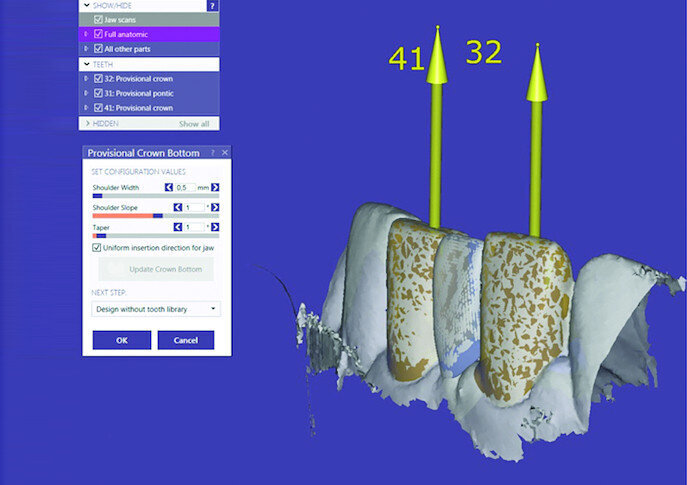687x485 pixels.
Task: Increase Shoulder Slope with right arrow
Action: click(x=215, y=207)
